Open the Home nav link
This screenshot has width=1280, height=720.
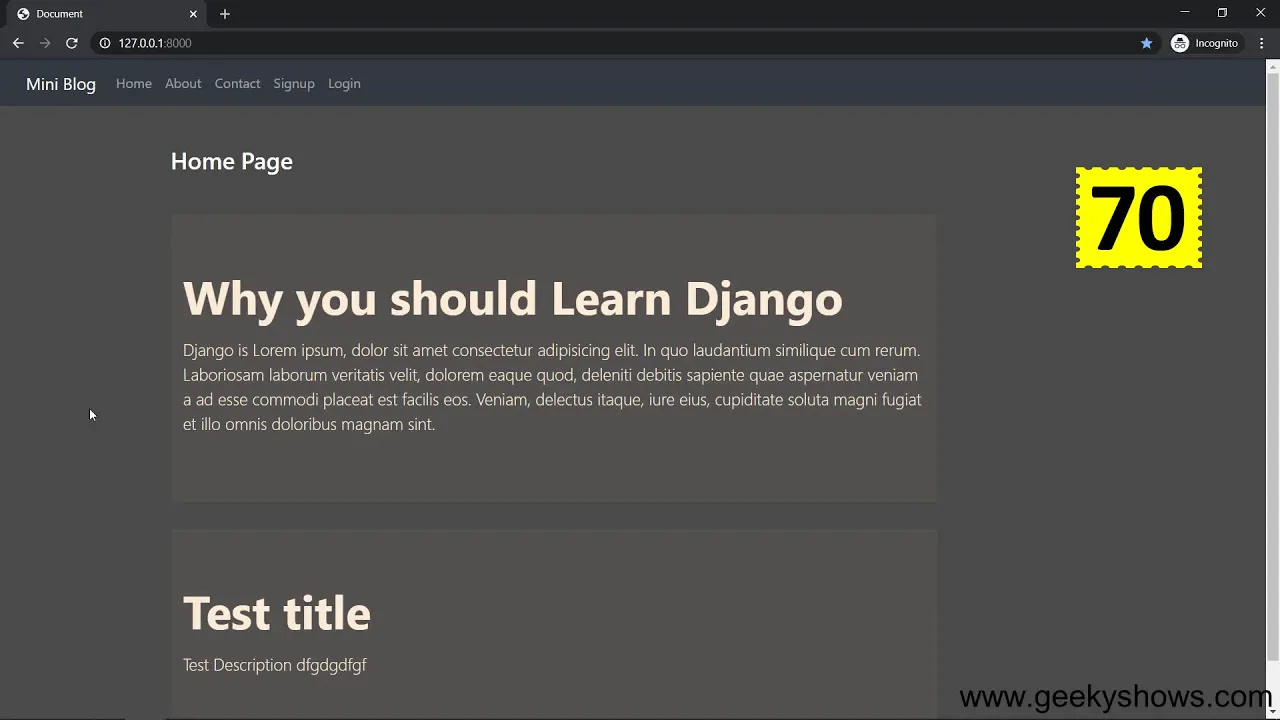[x=134, y=84]
